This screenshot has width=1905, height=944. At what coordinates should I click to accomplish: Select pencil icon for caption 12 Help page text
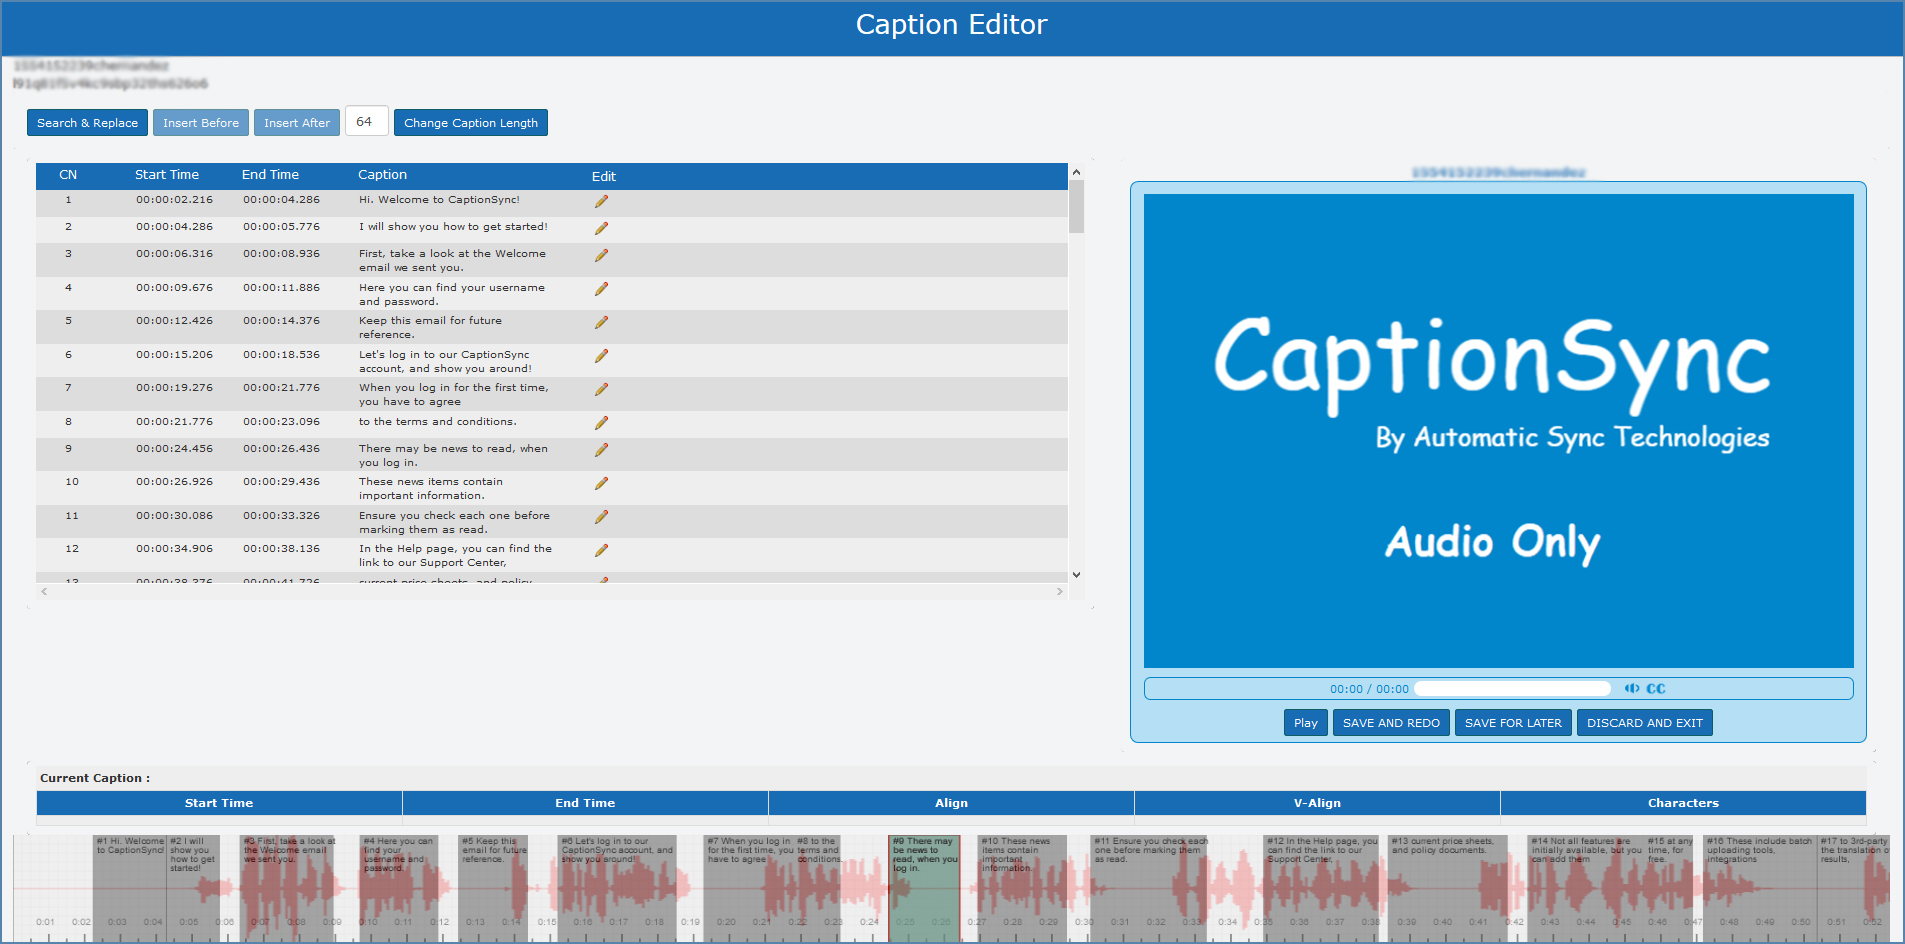(x=601, y=549)
